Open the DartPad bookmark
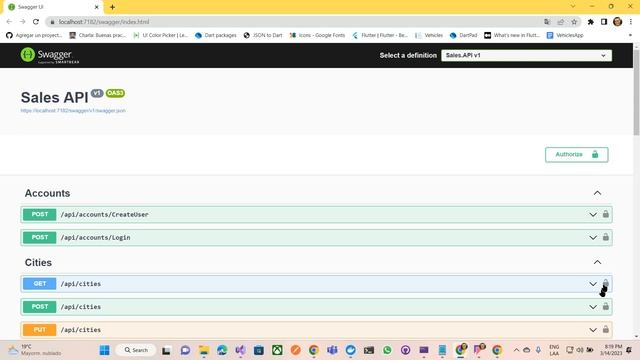 tap(463, 36)
